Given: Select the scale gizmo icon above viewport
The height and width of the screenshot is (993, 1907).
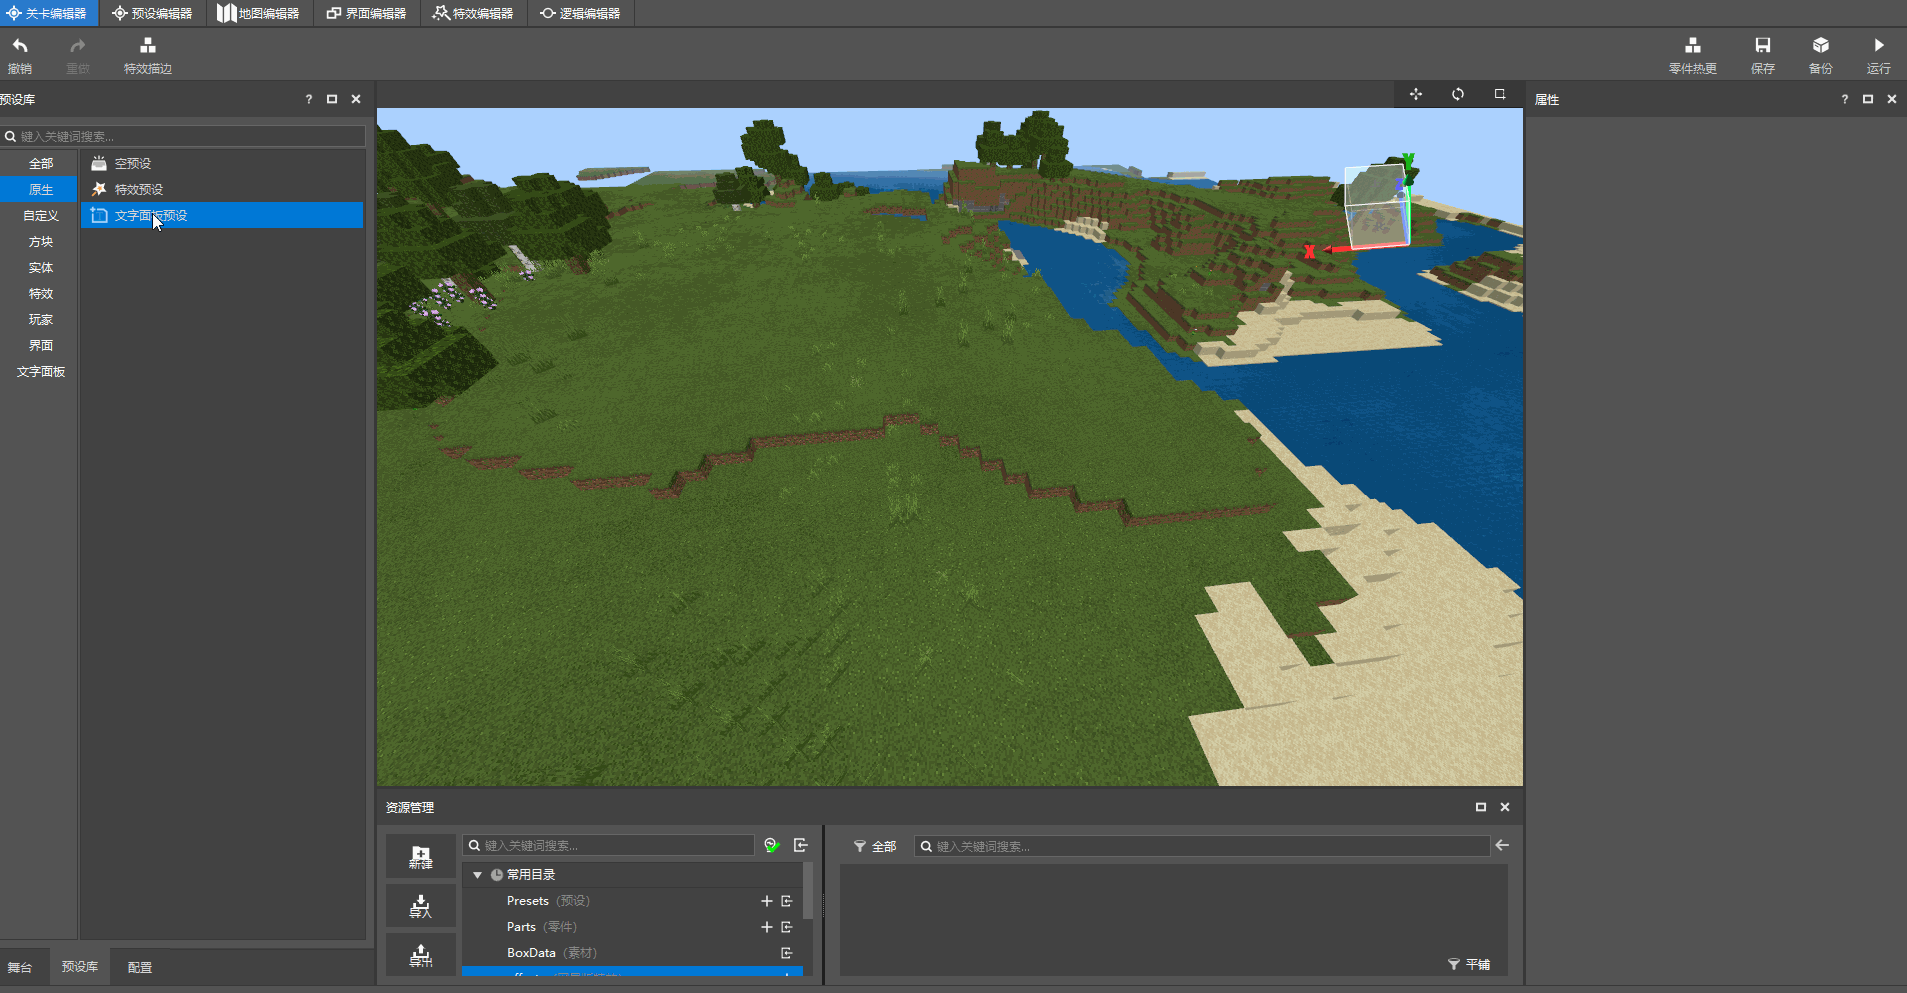Looking at the screenshot, I should pos(1499,94).
